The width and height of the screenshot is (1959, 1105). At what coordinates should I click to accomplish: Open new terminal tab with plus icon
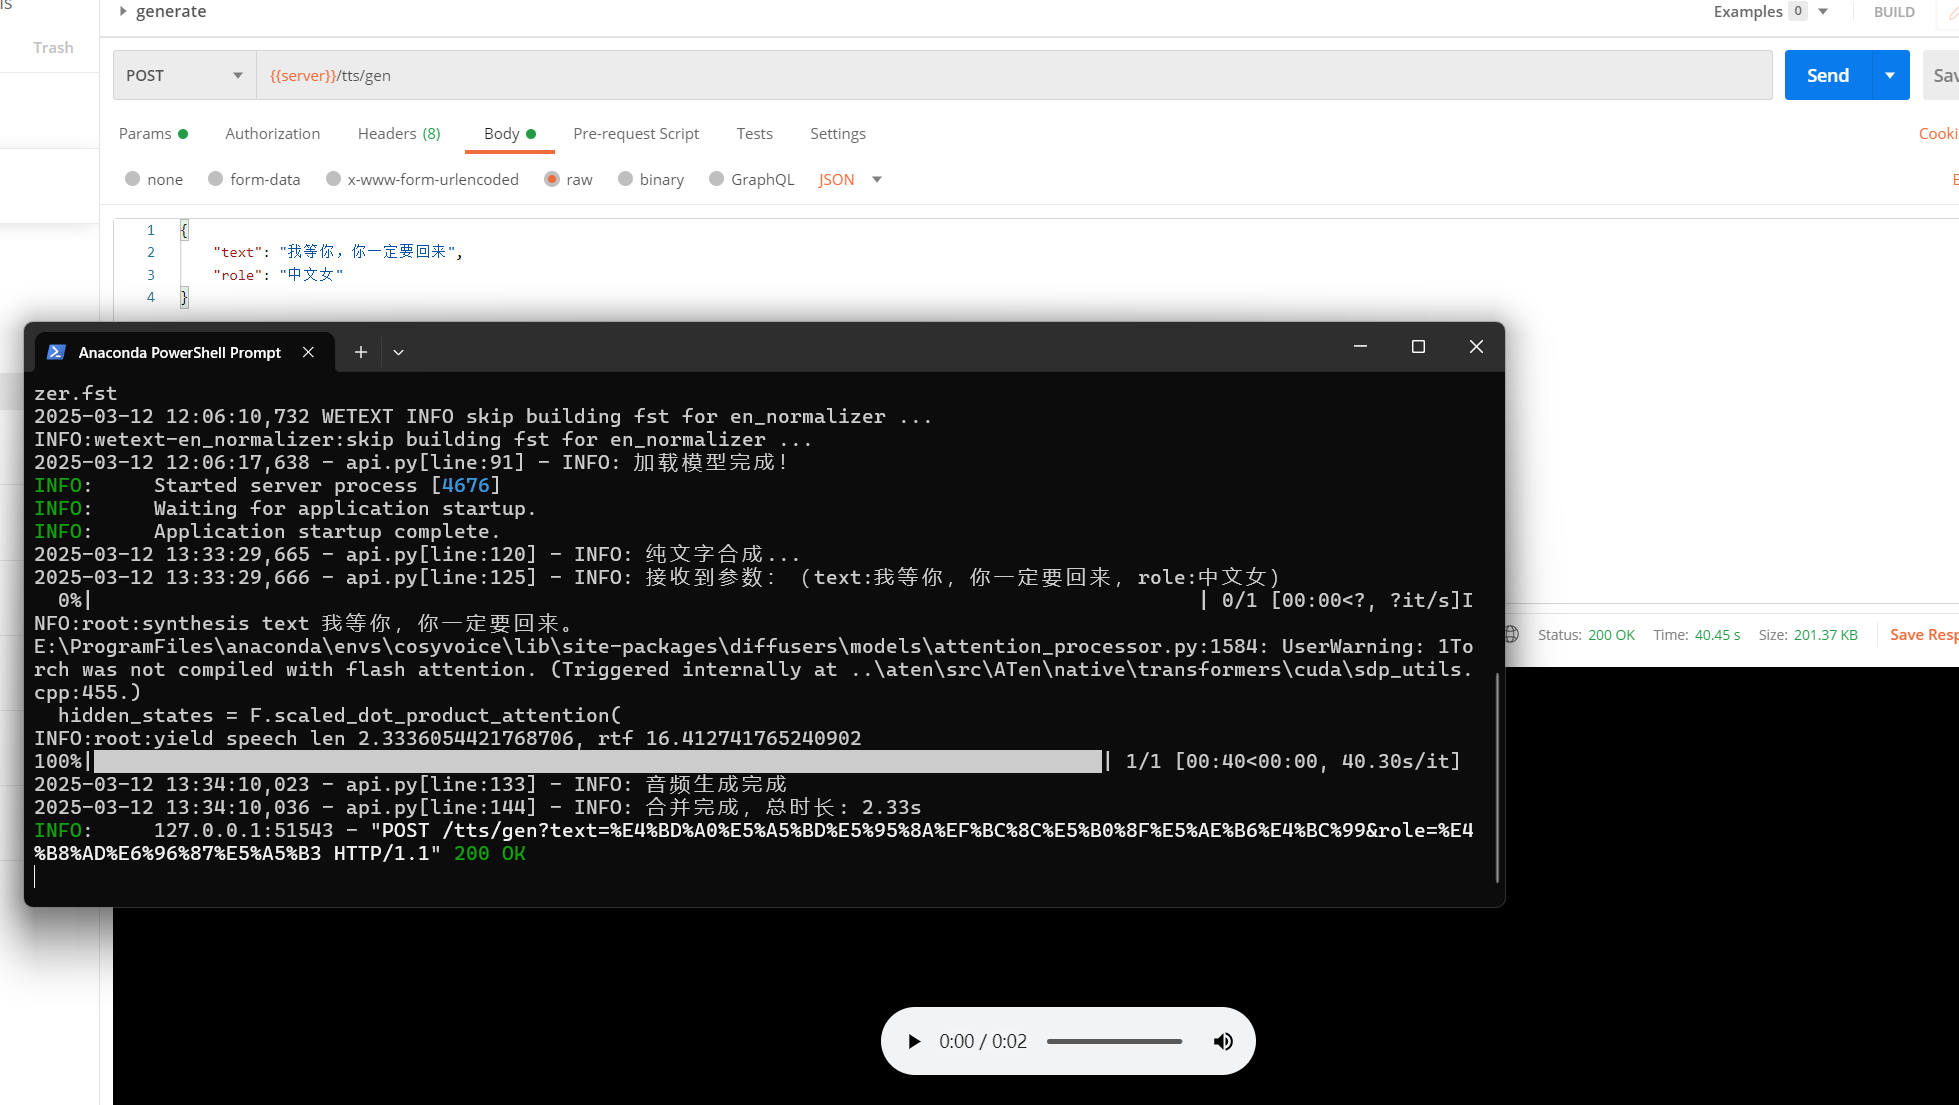pos(361,352)
